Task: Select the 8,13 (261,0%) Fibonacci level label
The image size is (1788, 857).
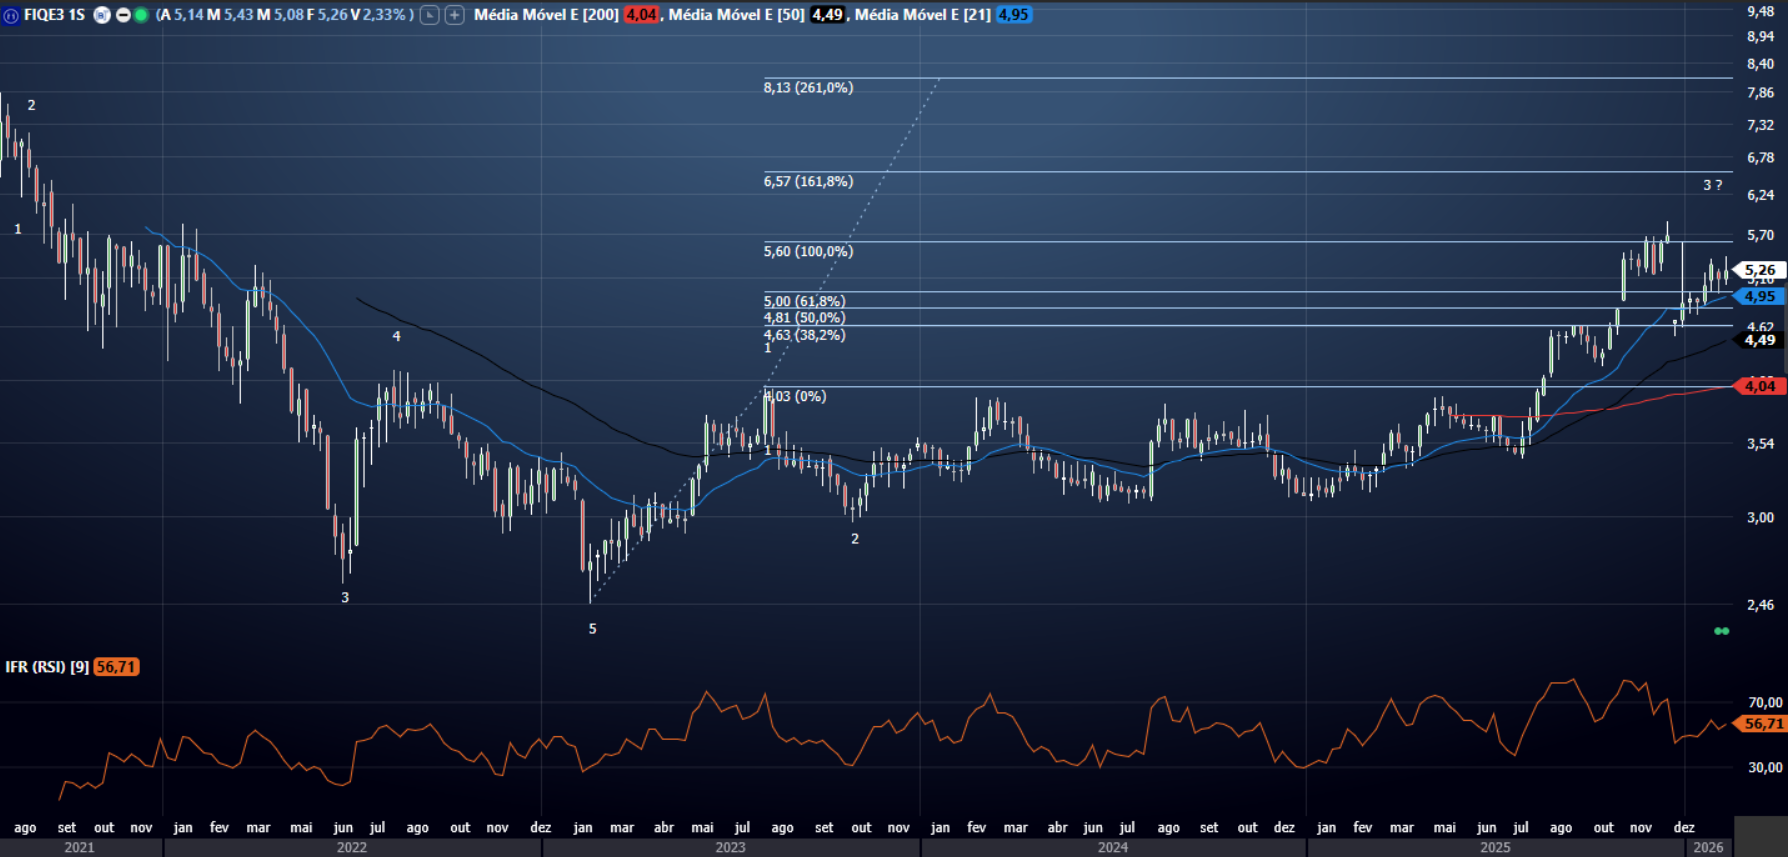Action: coord(808,88)
